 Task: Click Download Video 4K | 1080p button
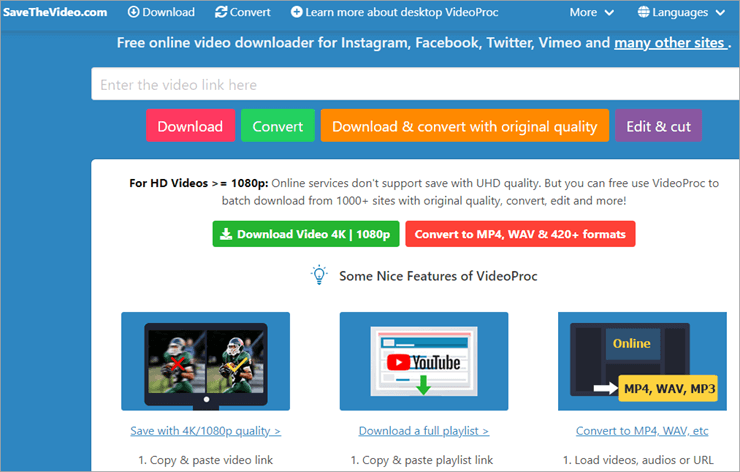[x=306, y=234]
